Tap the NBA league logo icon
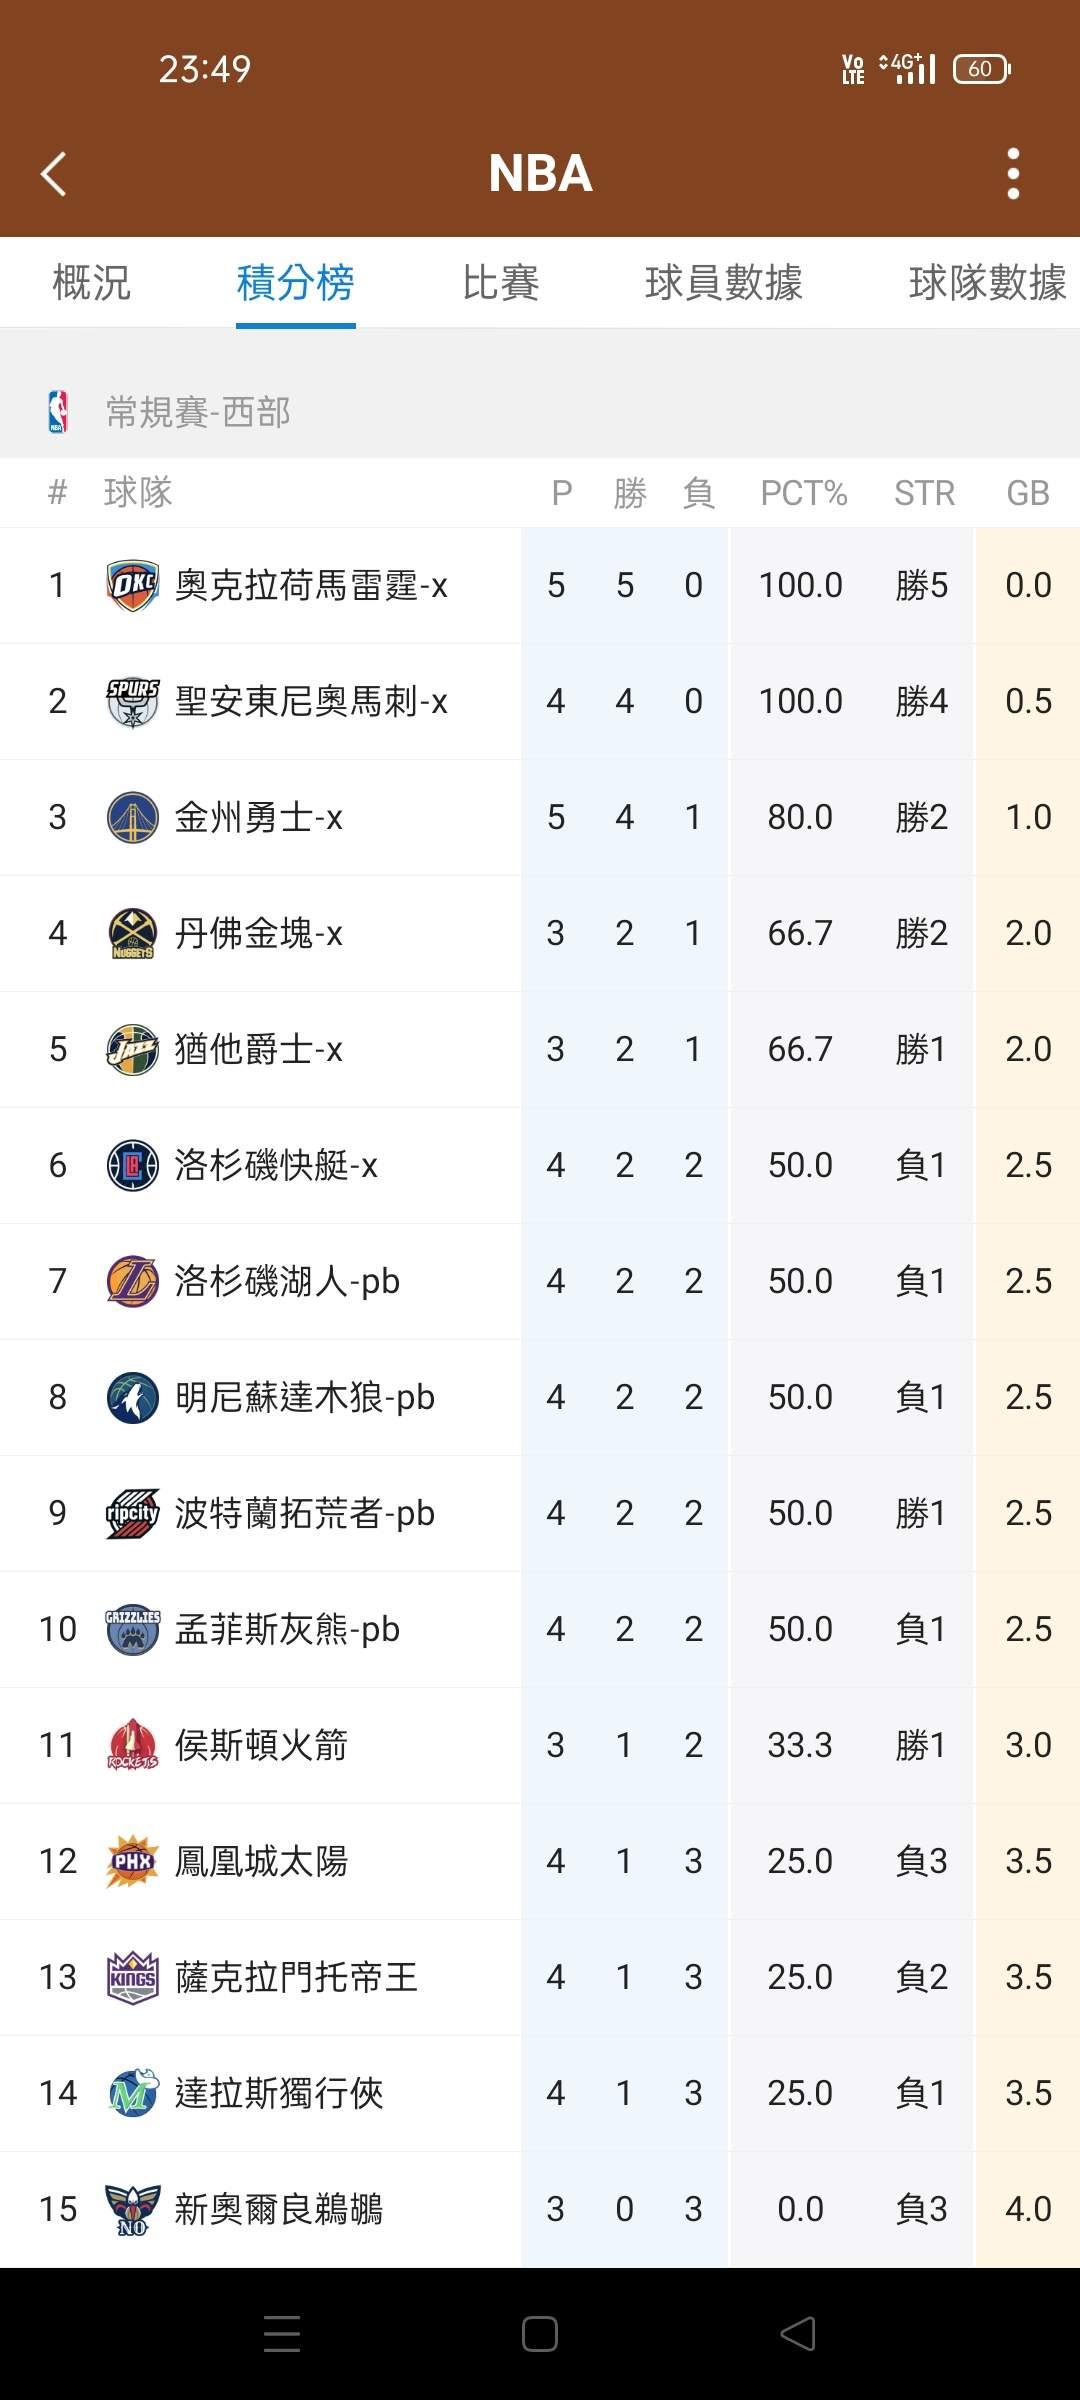1080x2400 pixels. [58, 412]
